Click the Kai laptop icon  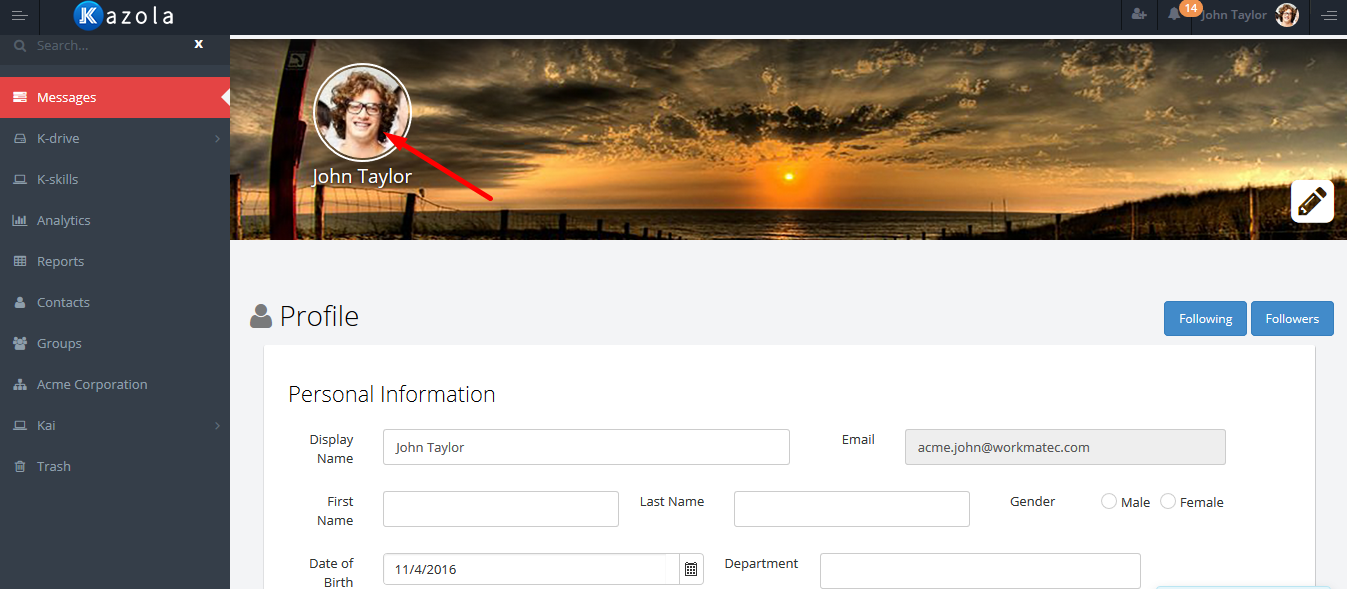pyautogui.click(x=19, y=425)
